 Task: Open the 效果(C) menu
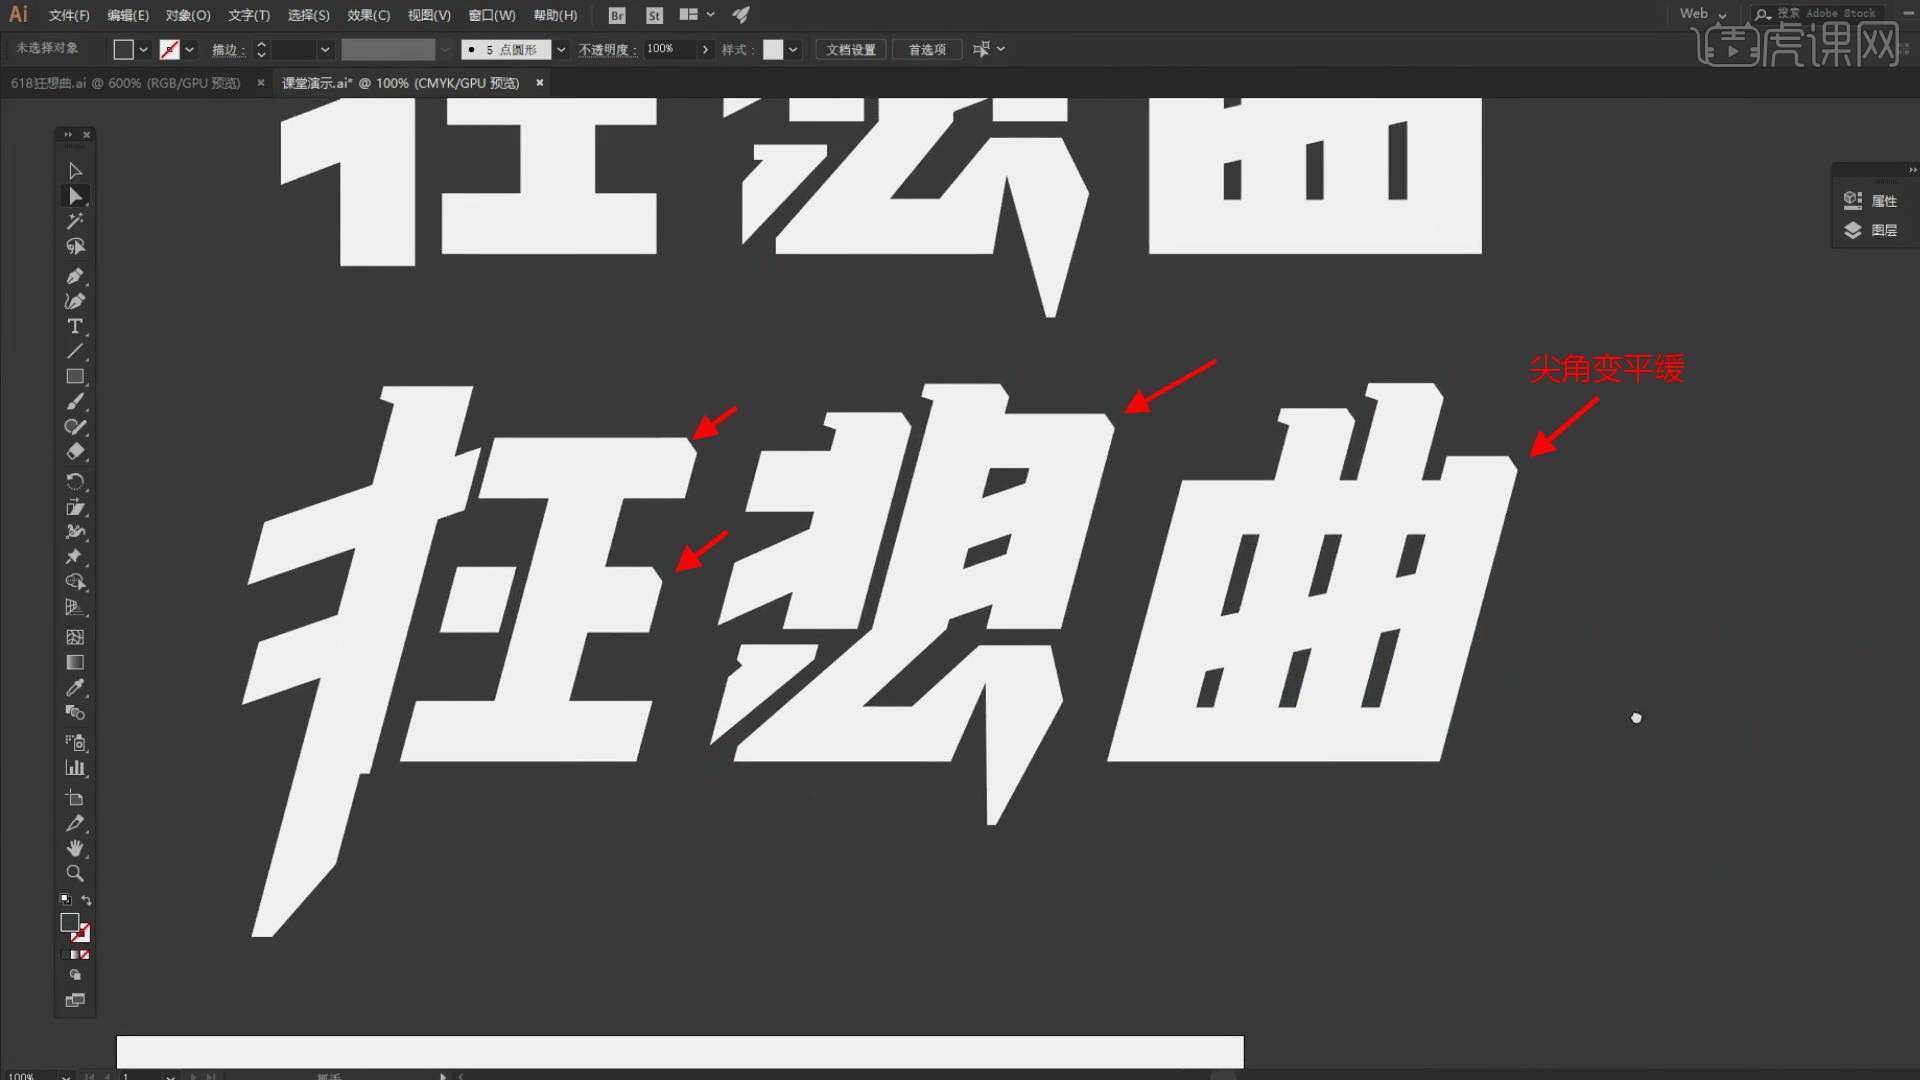coord(368,15)
